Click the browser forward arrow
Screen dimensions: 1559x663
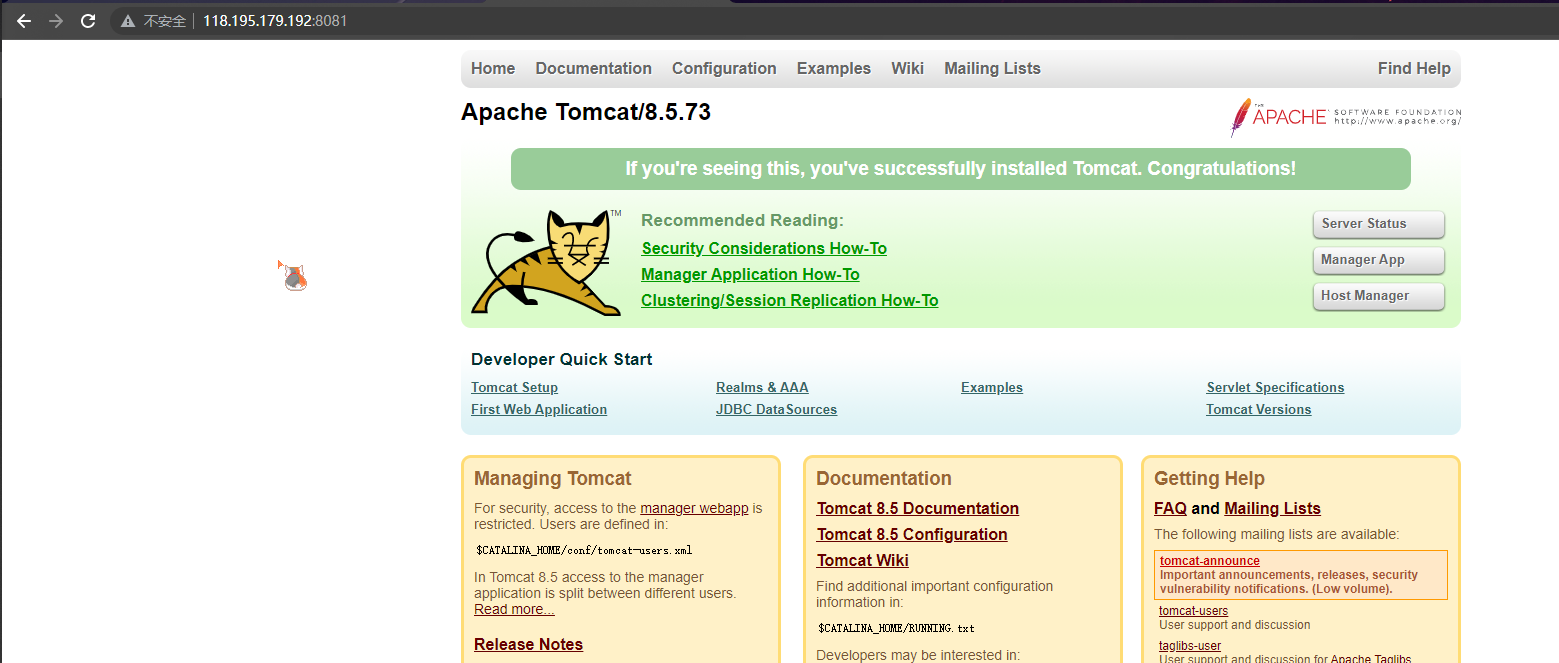click(x=56, y=21)
